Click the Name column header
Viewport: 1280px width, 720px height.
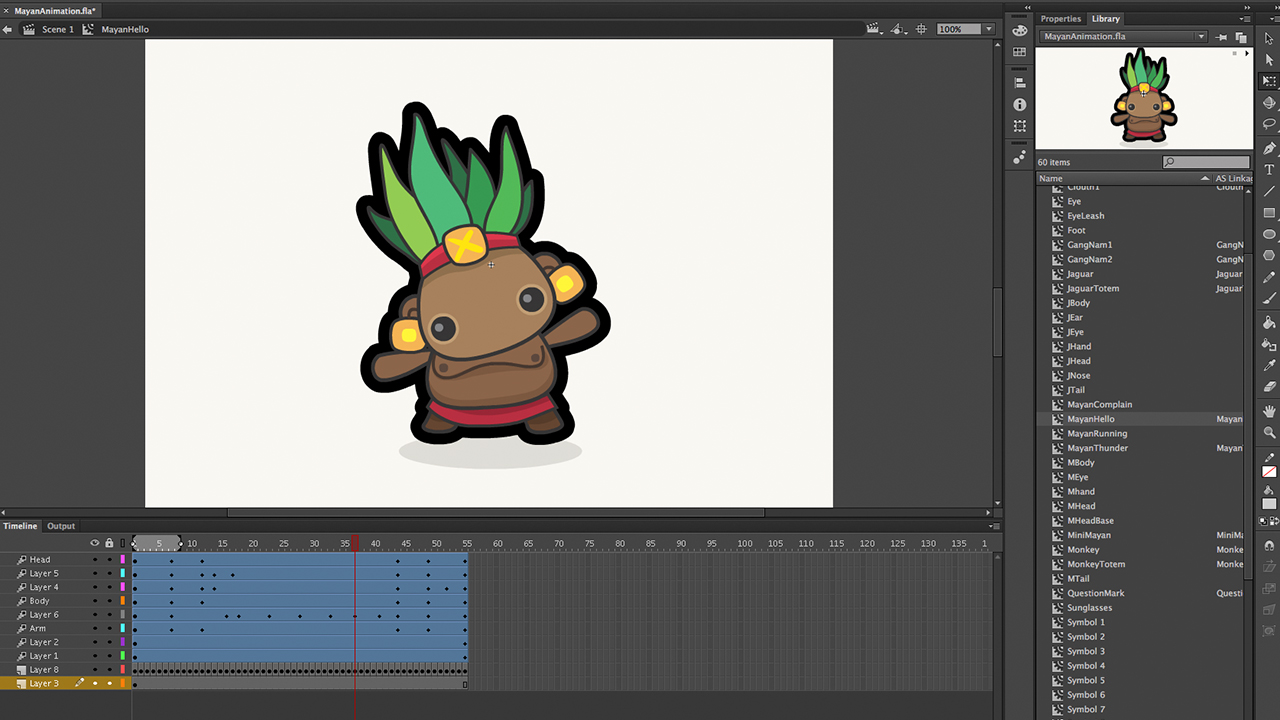click(1124, 178)
